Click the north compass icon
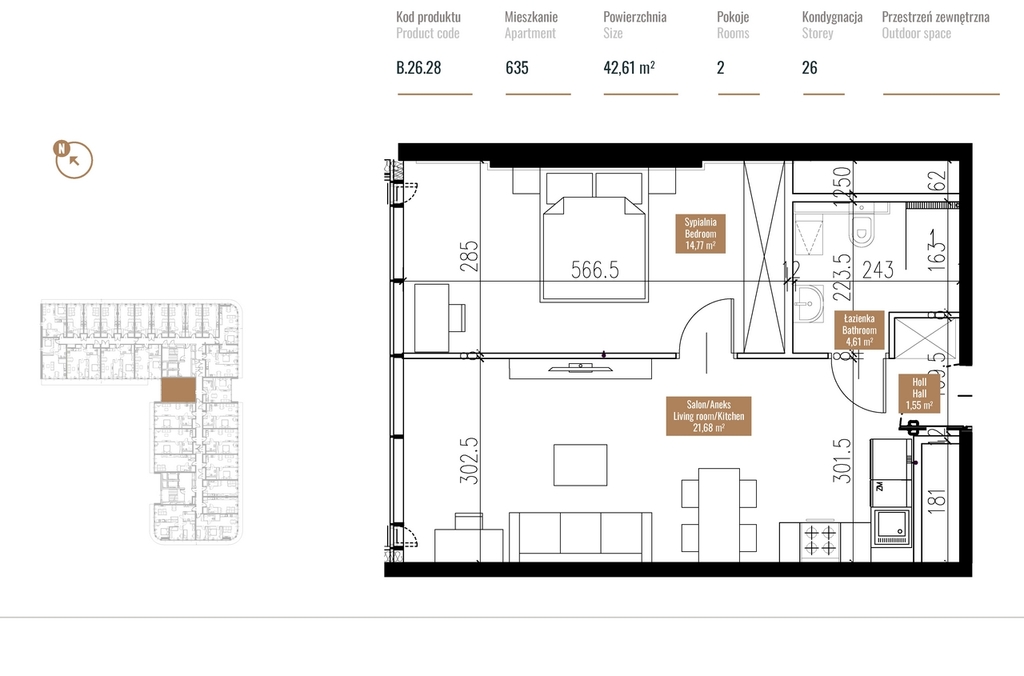1024x676 pixels. 73,159
